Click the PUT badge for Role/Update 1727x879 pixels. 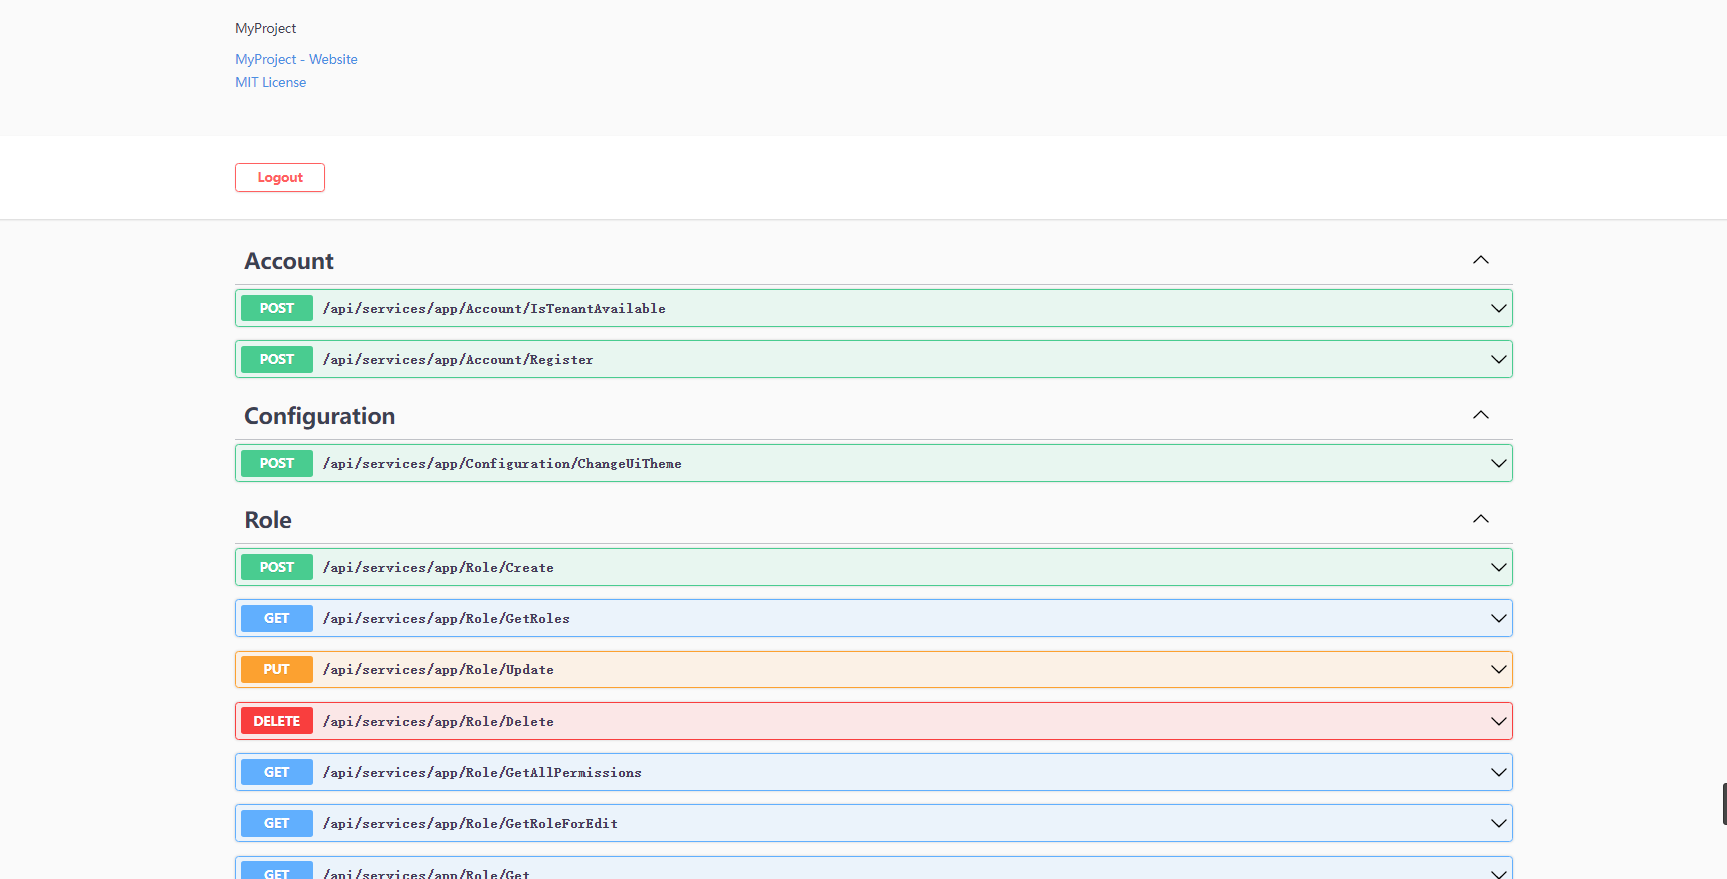(277, 669)
